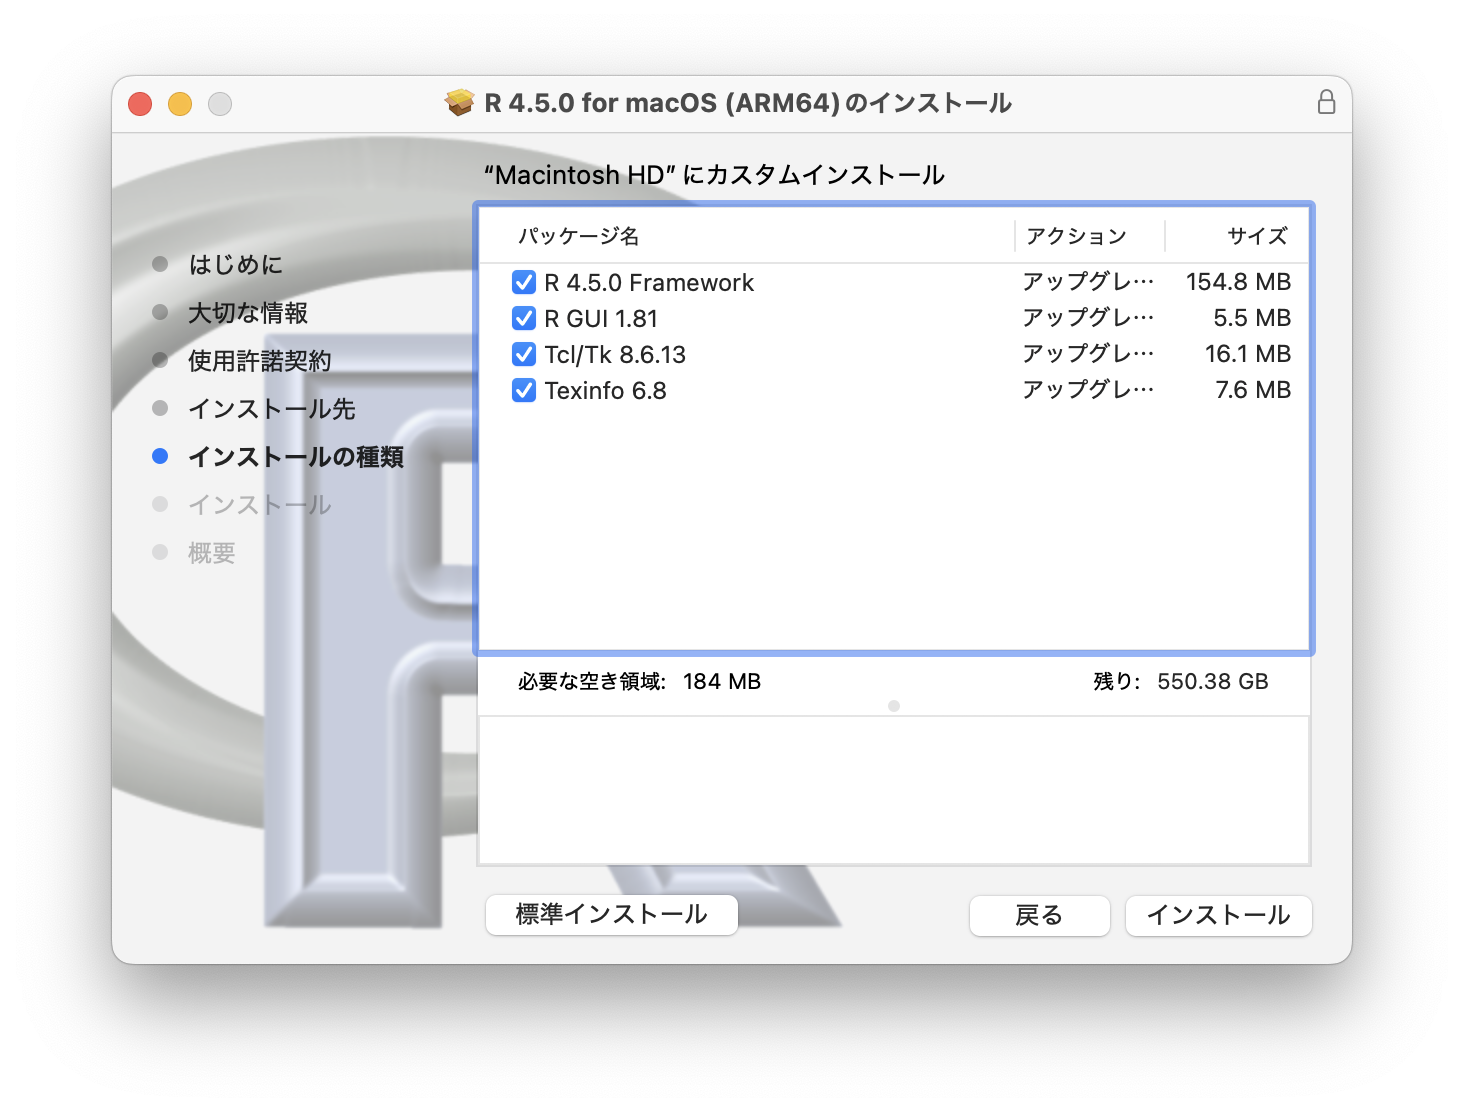Viewport: 1464px width, 1112px height.
Task: Click the 5.5 MB size value
Action: pos(1252,318)
